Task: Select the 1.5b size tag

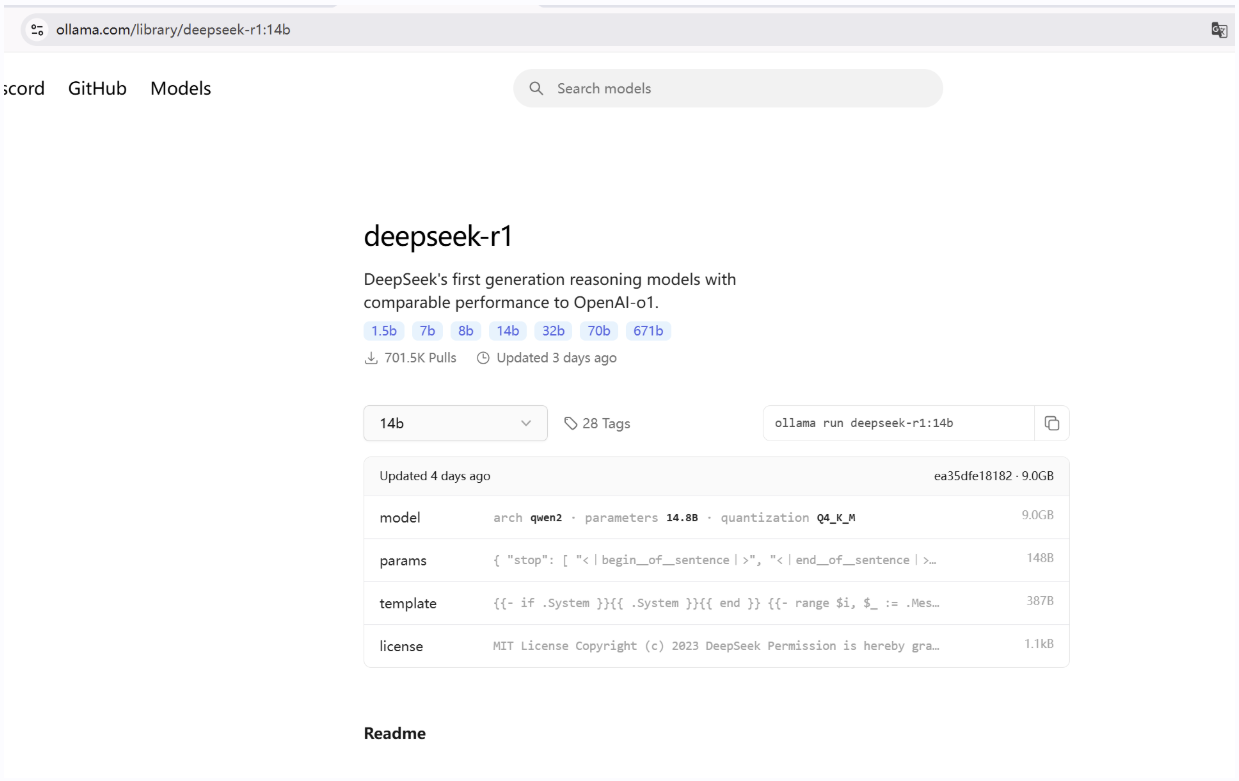Action: (384, 332)
